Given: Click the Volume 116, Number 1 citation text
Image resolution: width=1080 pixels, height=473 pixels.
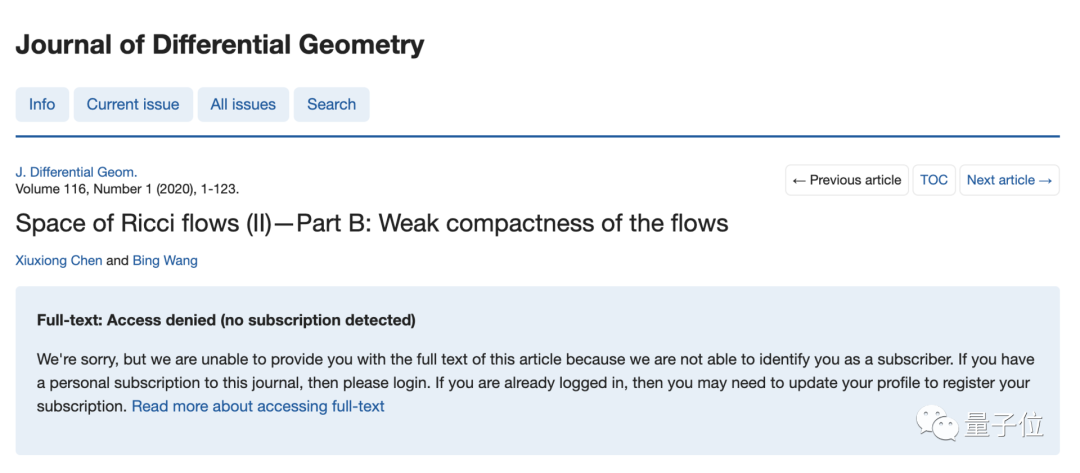Looking at the screenshot, I should 127,189.
